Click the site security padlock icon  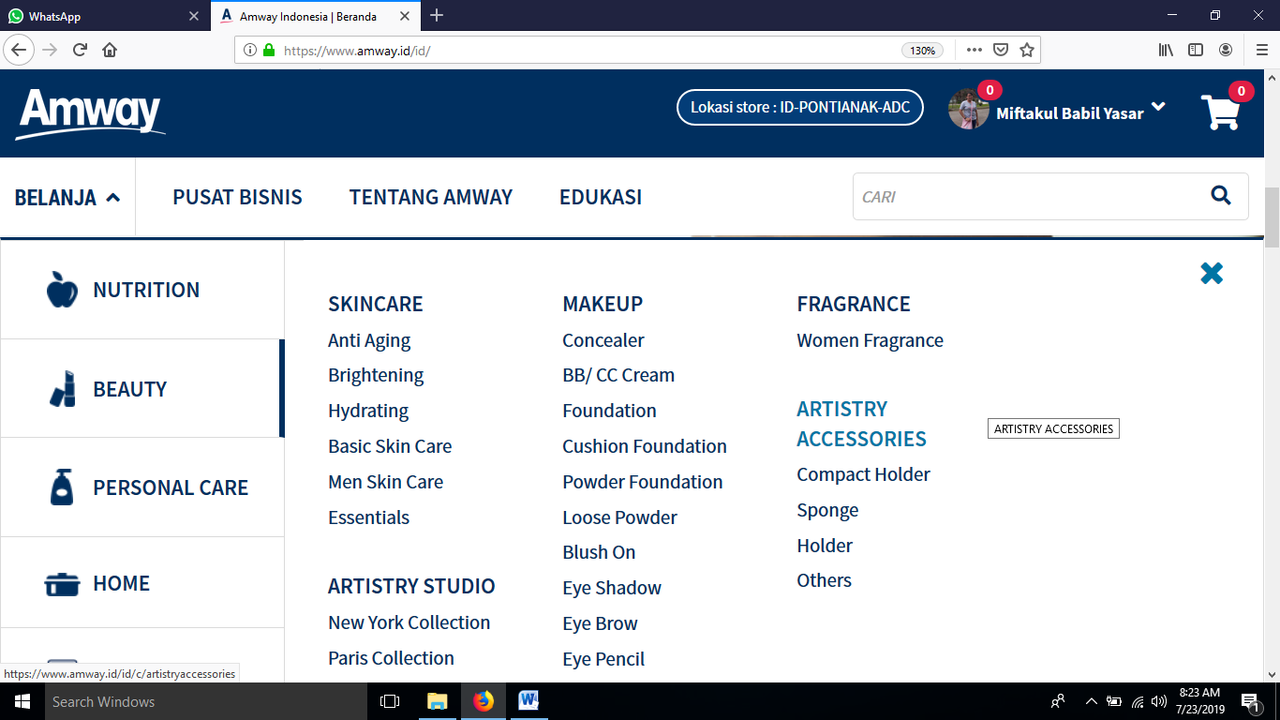pyautogui.click(x=268, y=50)
